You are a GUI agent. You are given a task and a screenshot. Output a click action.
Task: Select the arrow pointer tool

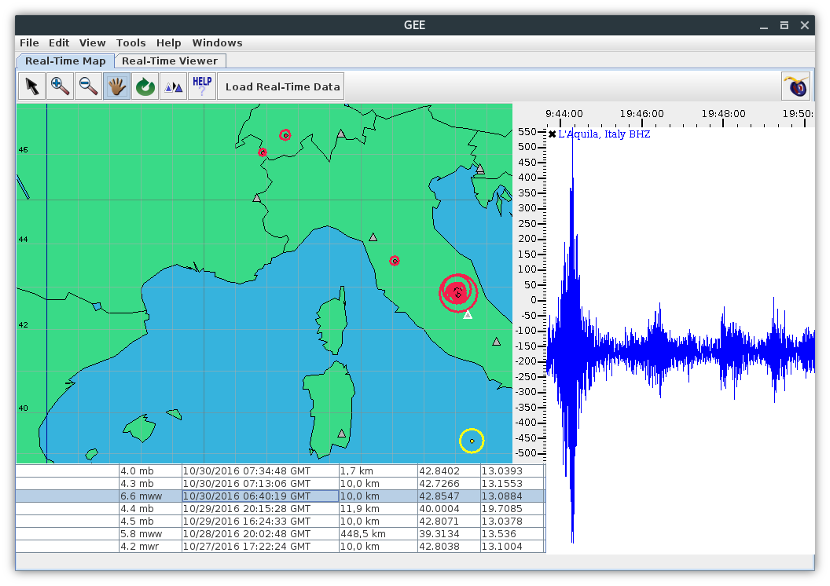pos(32,86)
